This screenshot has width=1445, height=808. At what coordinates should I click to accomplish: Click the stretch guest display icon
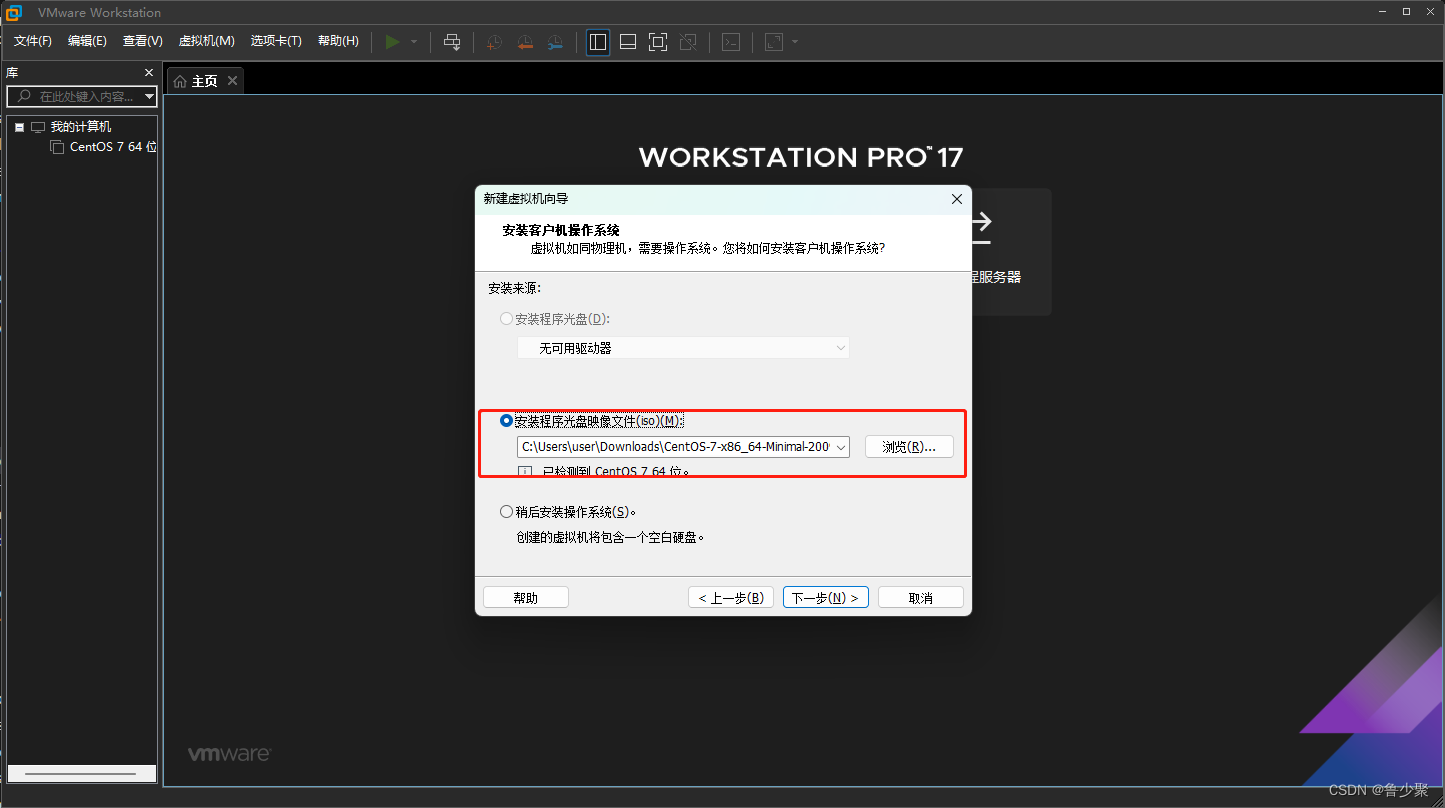click(x=774, y=42)
